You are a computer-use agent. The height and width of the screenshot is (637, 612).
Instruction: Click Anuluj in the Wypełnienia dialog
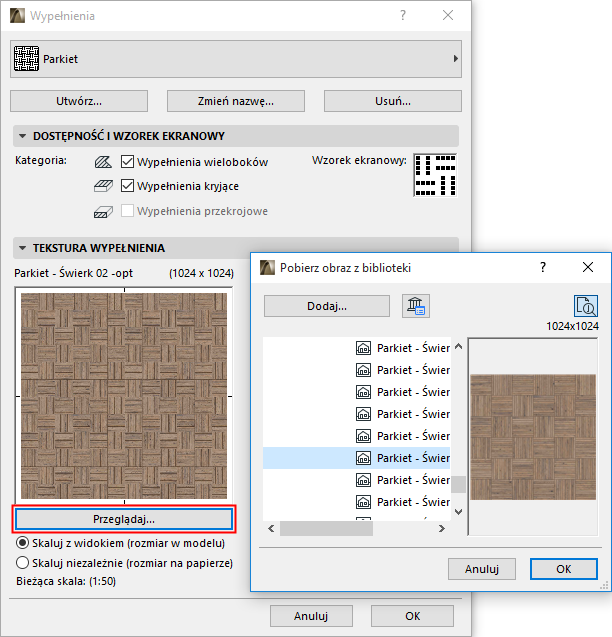[x=311, y=616]
